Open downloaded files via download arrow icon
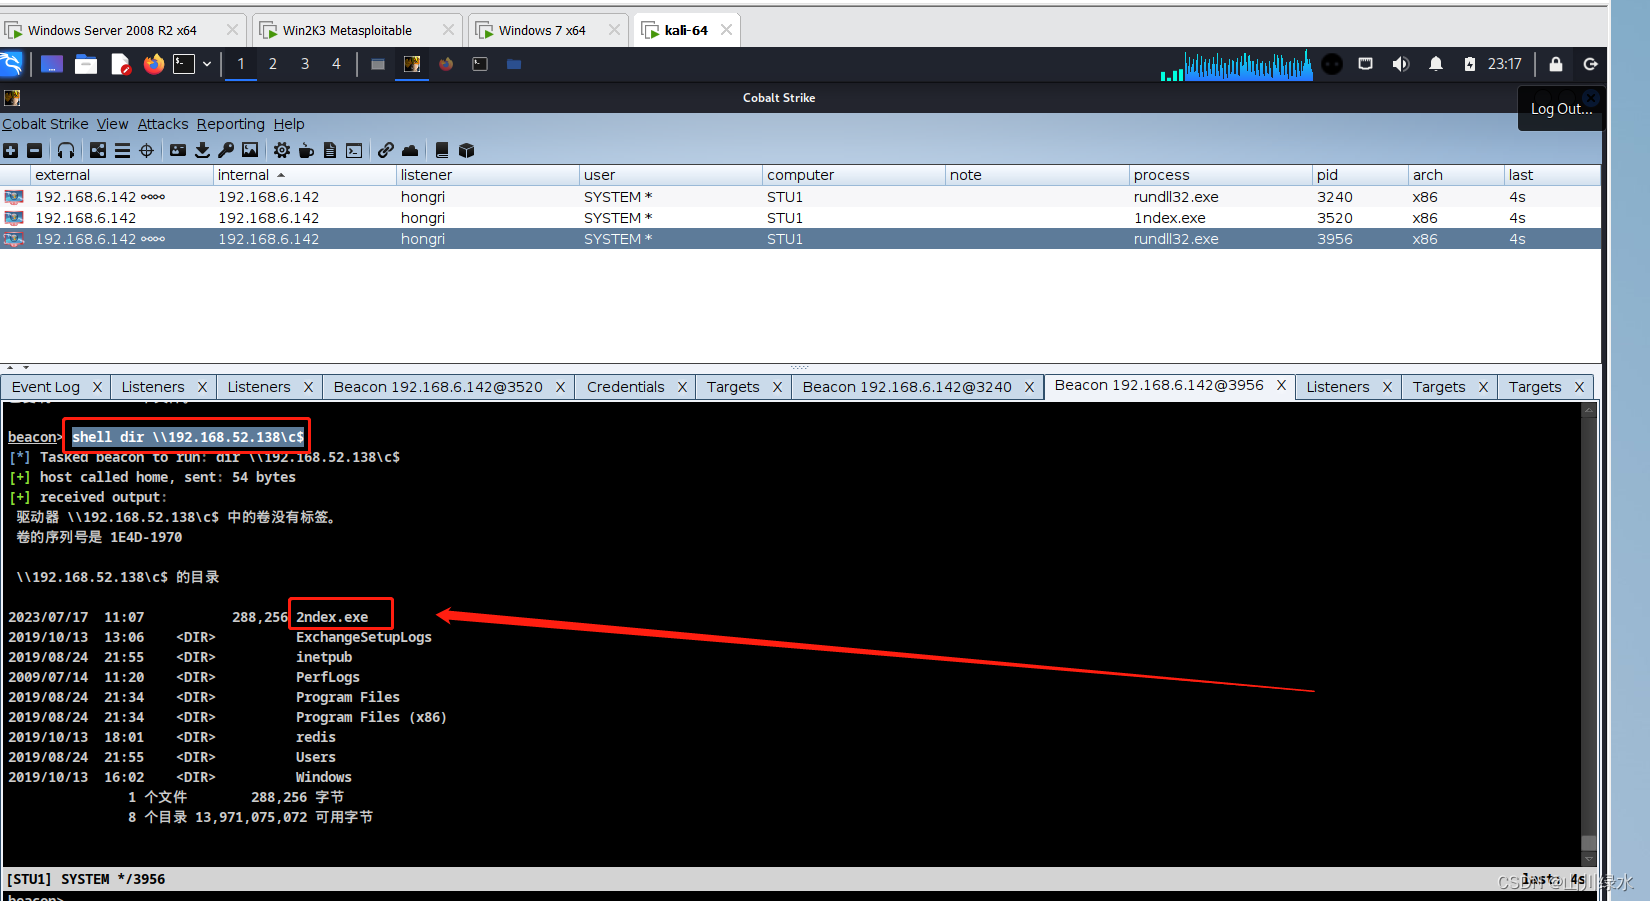Viewport: 1650px width, 901px height. point(202,150)
